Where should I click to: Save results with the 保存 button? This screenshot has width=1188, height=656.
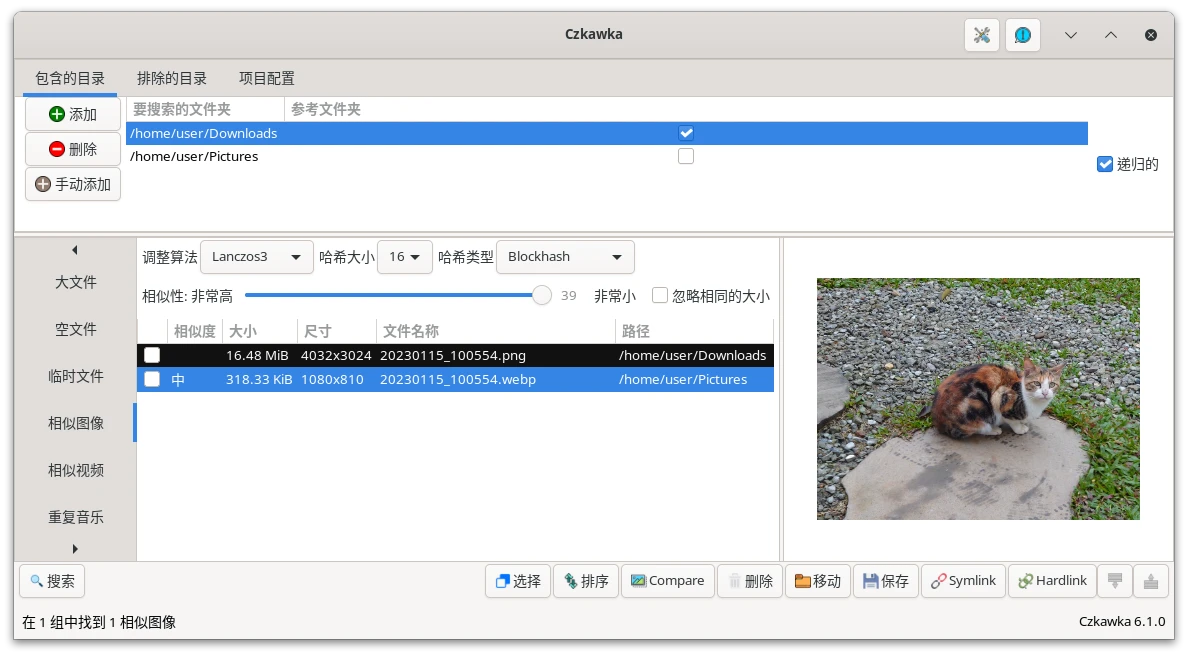point(885,581)
